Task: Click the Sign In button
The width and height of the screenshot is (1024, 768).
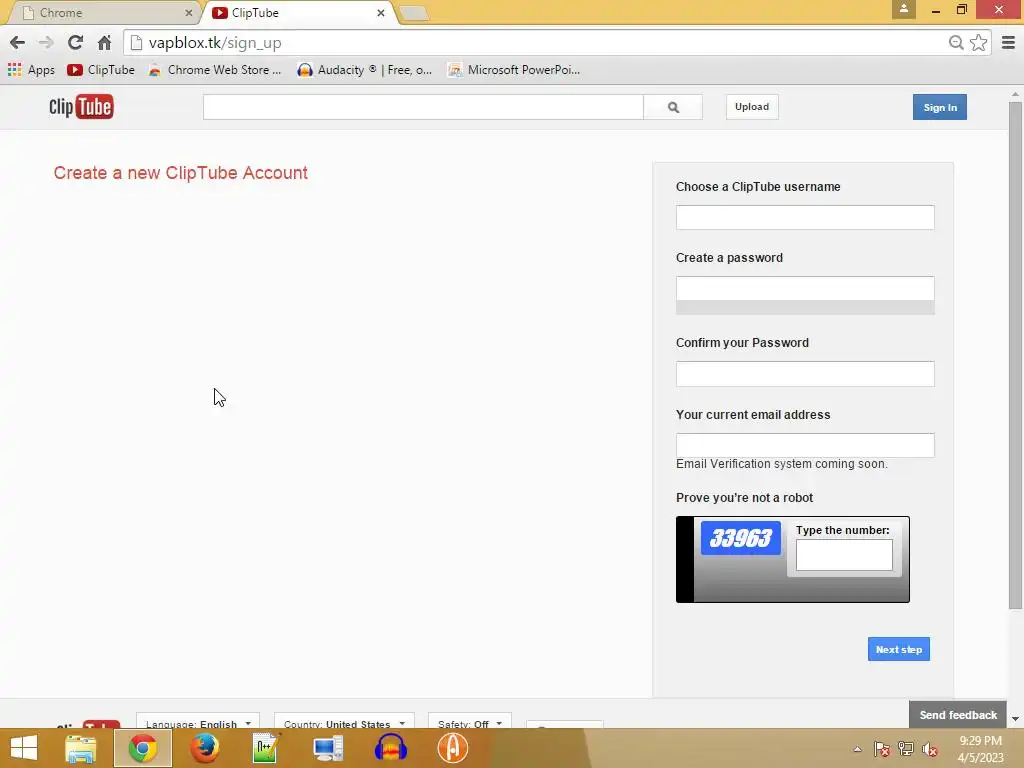Action: click(940, 107)
